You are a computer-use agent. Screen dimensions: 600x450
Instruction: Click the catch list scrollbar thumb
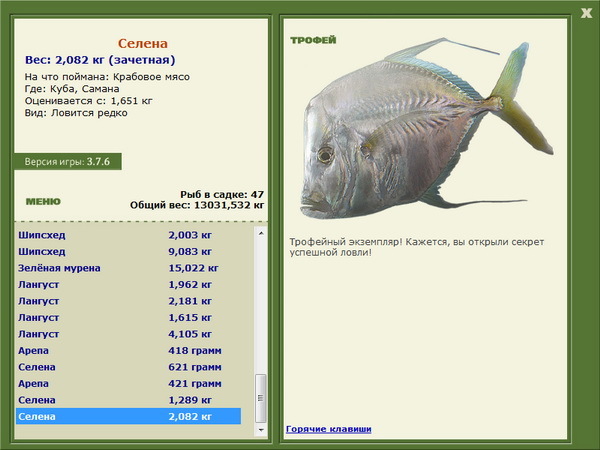261,398
